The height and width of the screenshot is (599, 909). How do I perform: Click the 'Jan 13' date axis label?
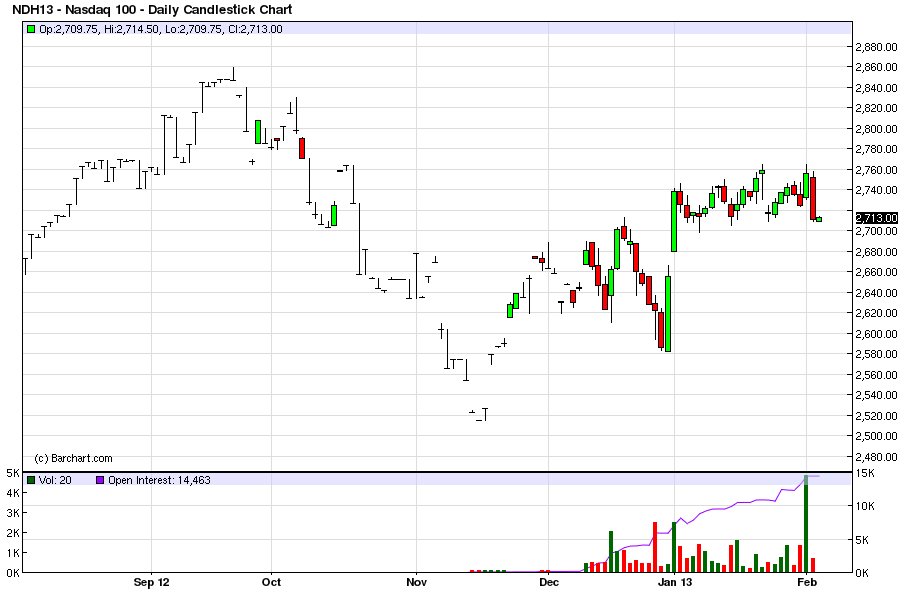coord(675,582)
